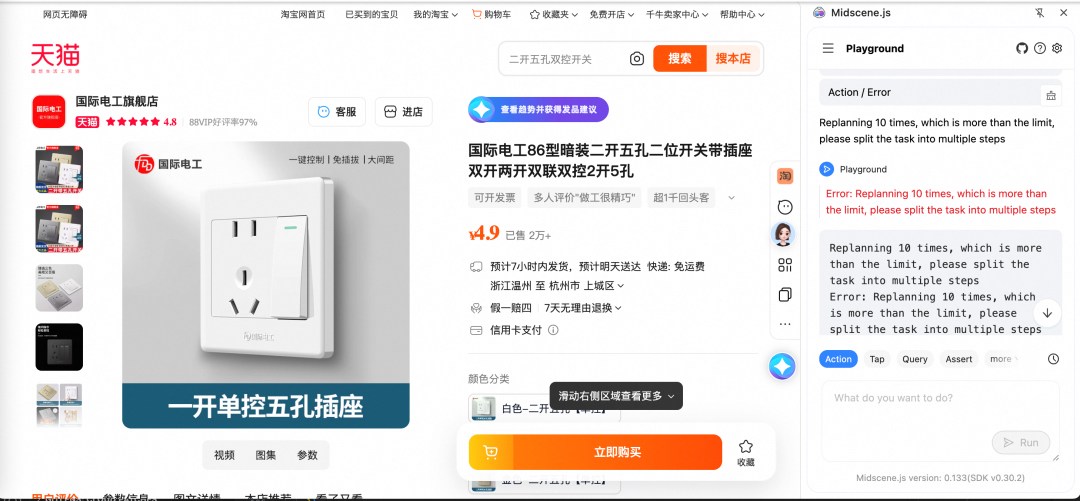Click the orange 搜索 search button

pos(680,59)
